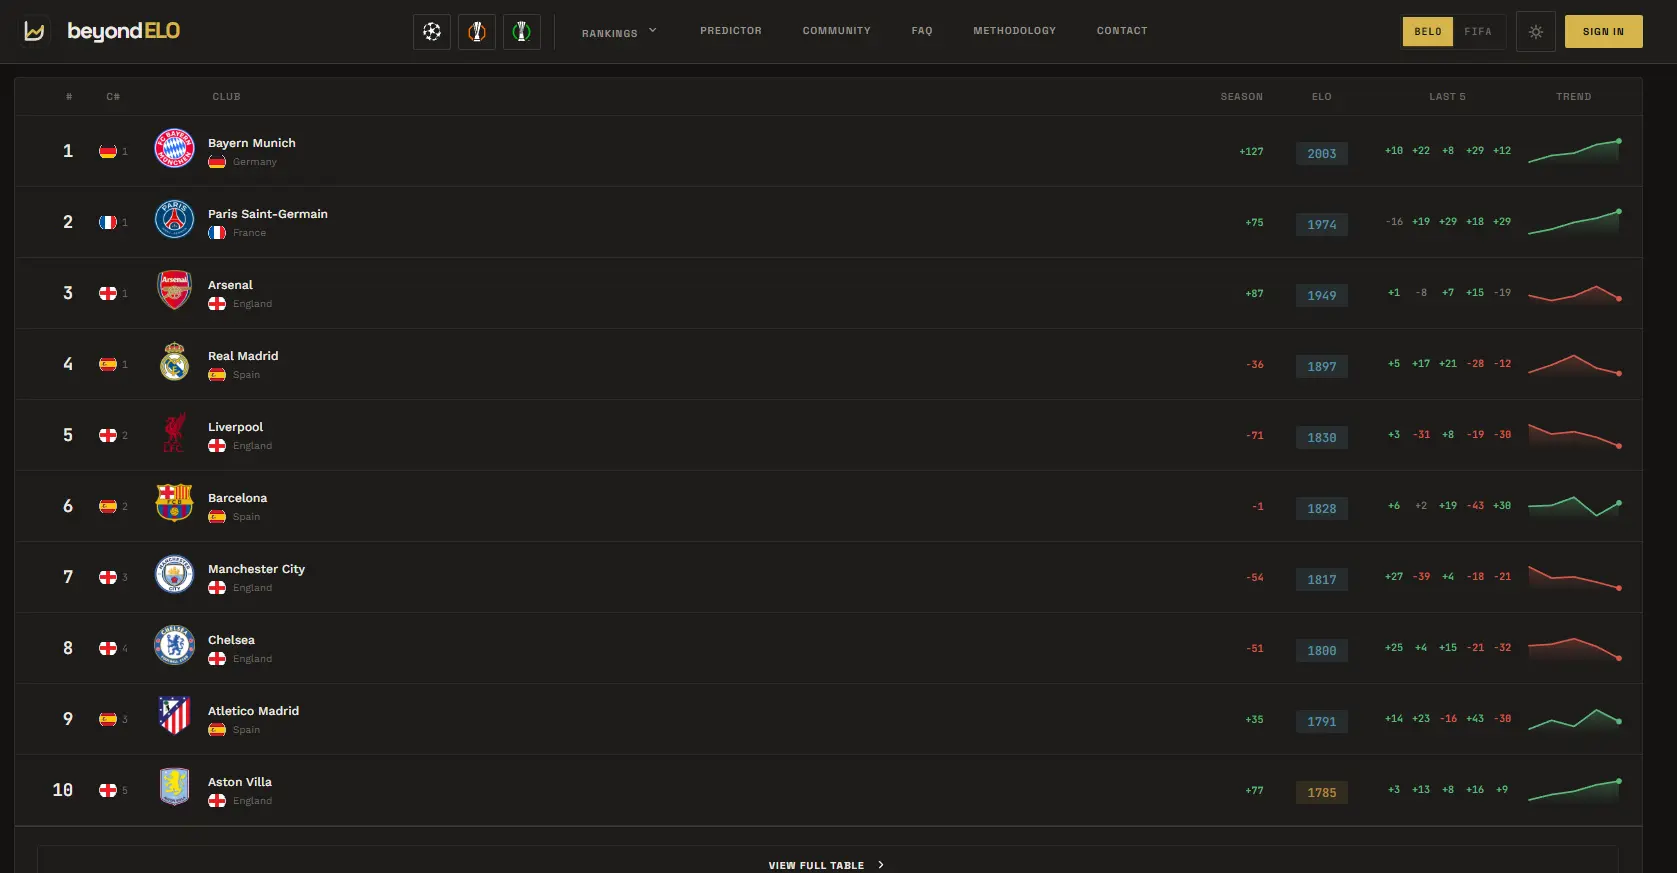The image size is (1677, 873).
Task: Click Liverpool season change -71
Action: 1255,436
